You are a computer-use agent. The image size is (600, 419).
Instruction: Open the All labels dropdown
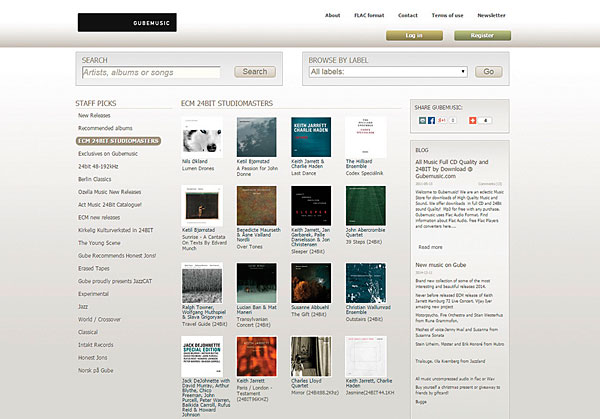click(x=388, y=72)
